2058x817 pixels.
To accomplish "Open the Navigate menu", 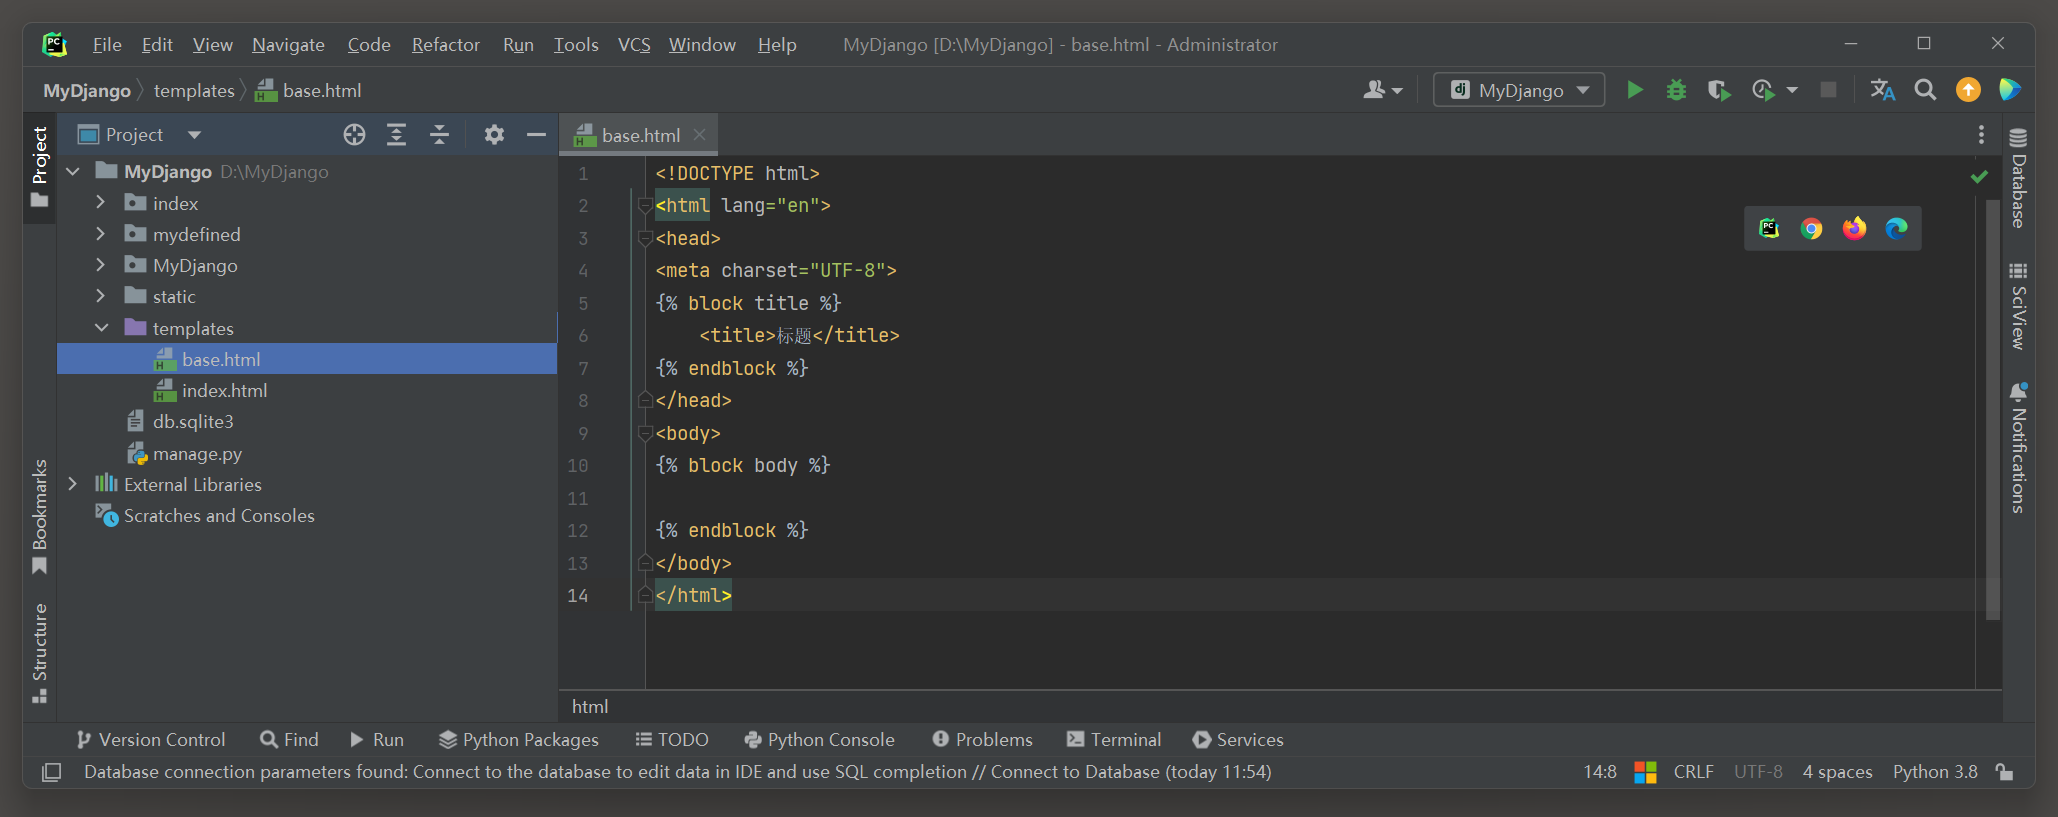I will tap(288, 45).
